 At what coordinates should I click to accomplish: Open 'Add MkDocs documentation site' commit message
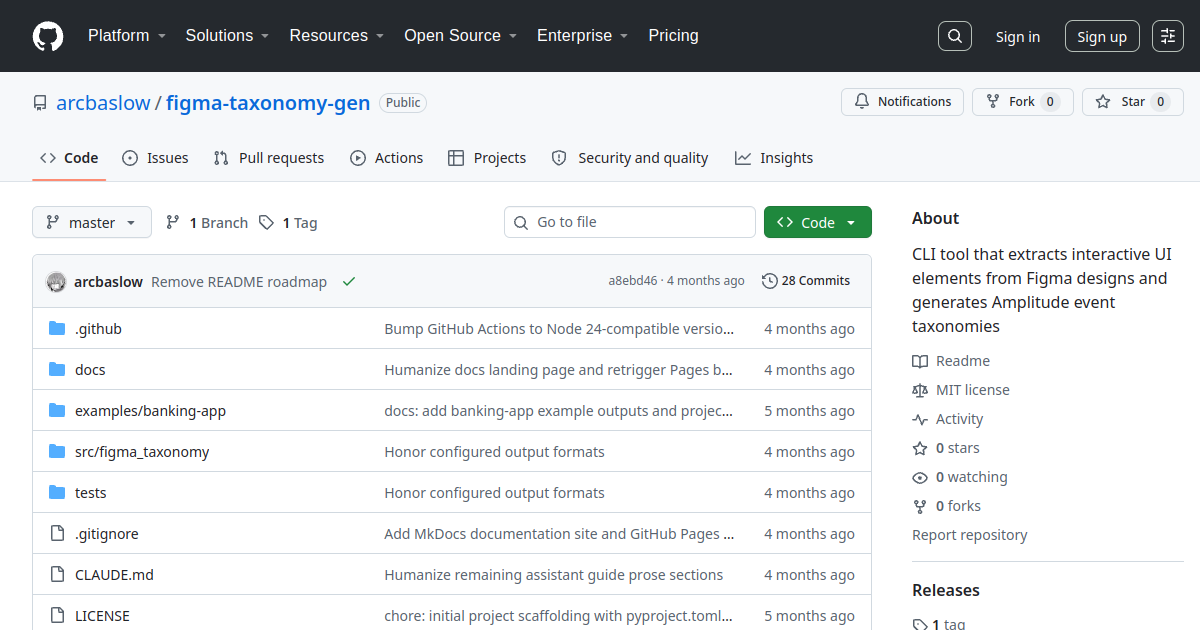560,534
